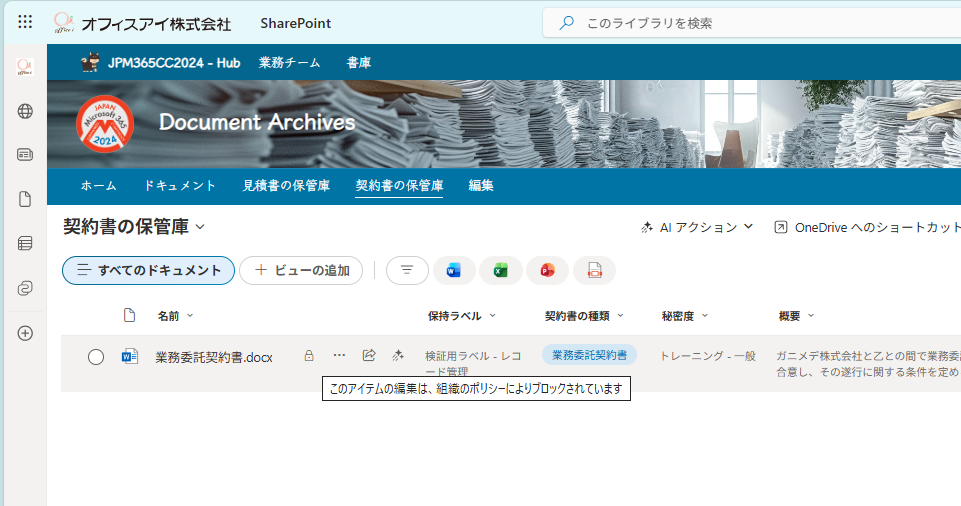Click the PowerPoint filter pill icon
Image resolution: width=961 pixels, height=506 pixels.
547,270
